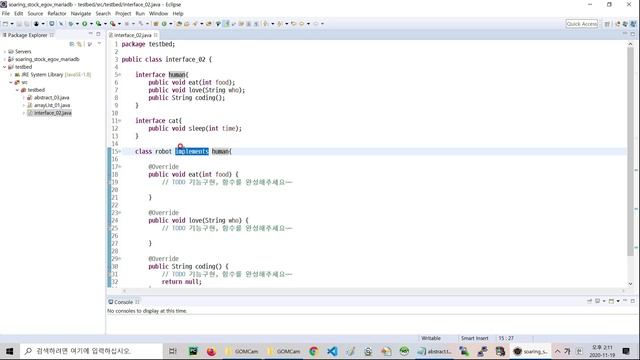The width and height of the screenshot is (640, 360).
Task: Click the Collapse All icon in Package Explorer
Action: [72, 44]
